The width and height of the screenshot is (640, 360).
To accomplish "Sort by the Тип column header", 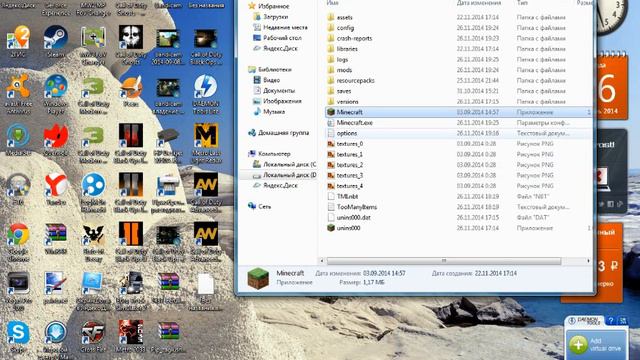I will pyautogui.click(x=522, y=3).
